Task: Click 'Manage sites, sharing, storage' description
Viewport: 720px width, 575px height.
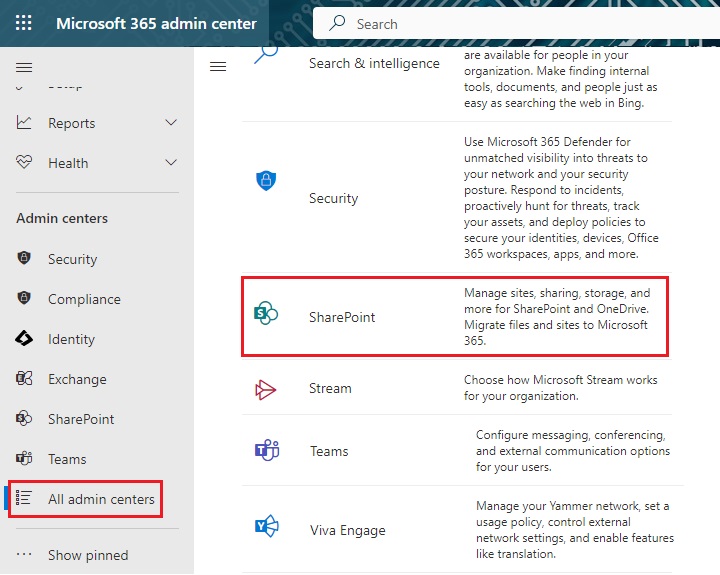Action: pos(557,317)
